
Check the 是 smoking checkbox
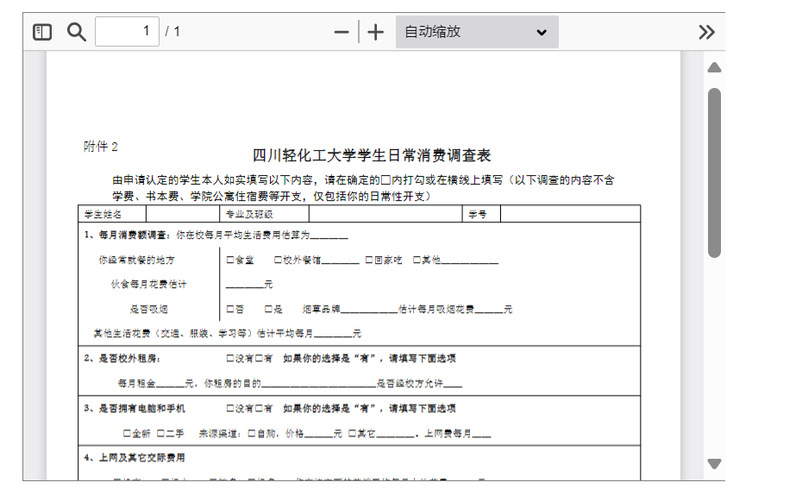click(269, 309)
